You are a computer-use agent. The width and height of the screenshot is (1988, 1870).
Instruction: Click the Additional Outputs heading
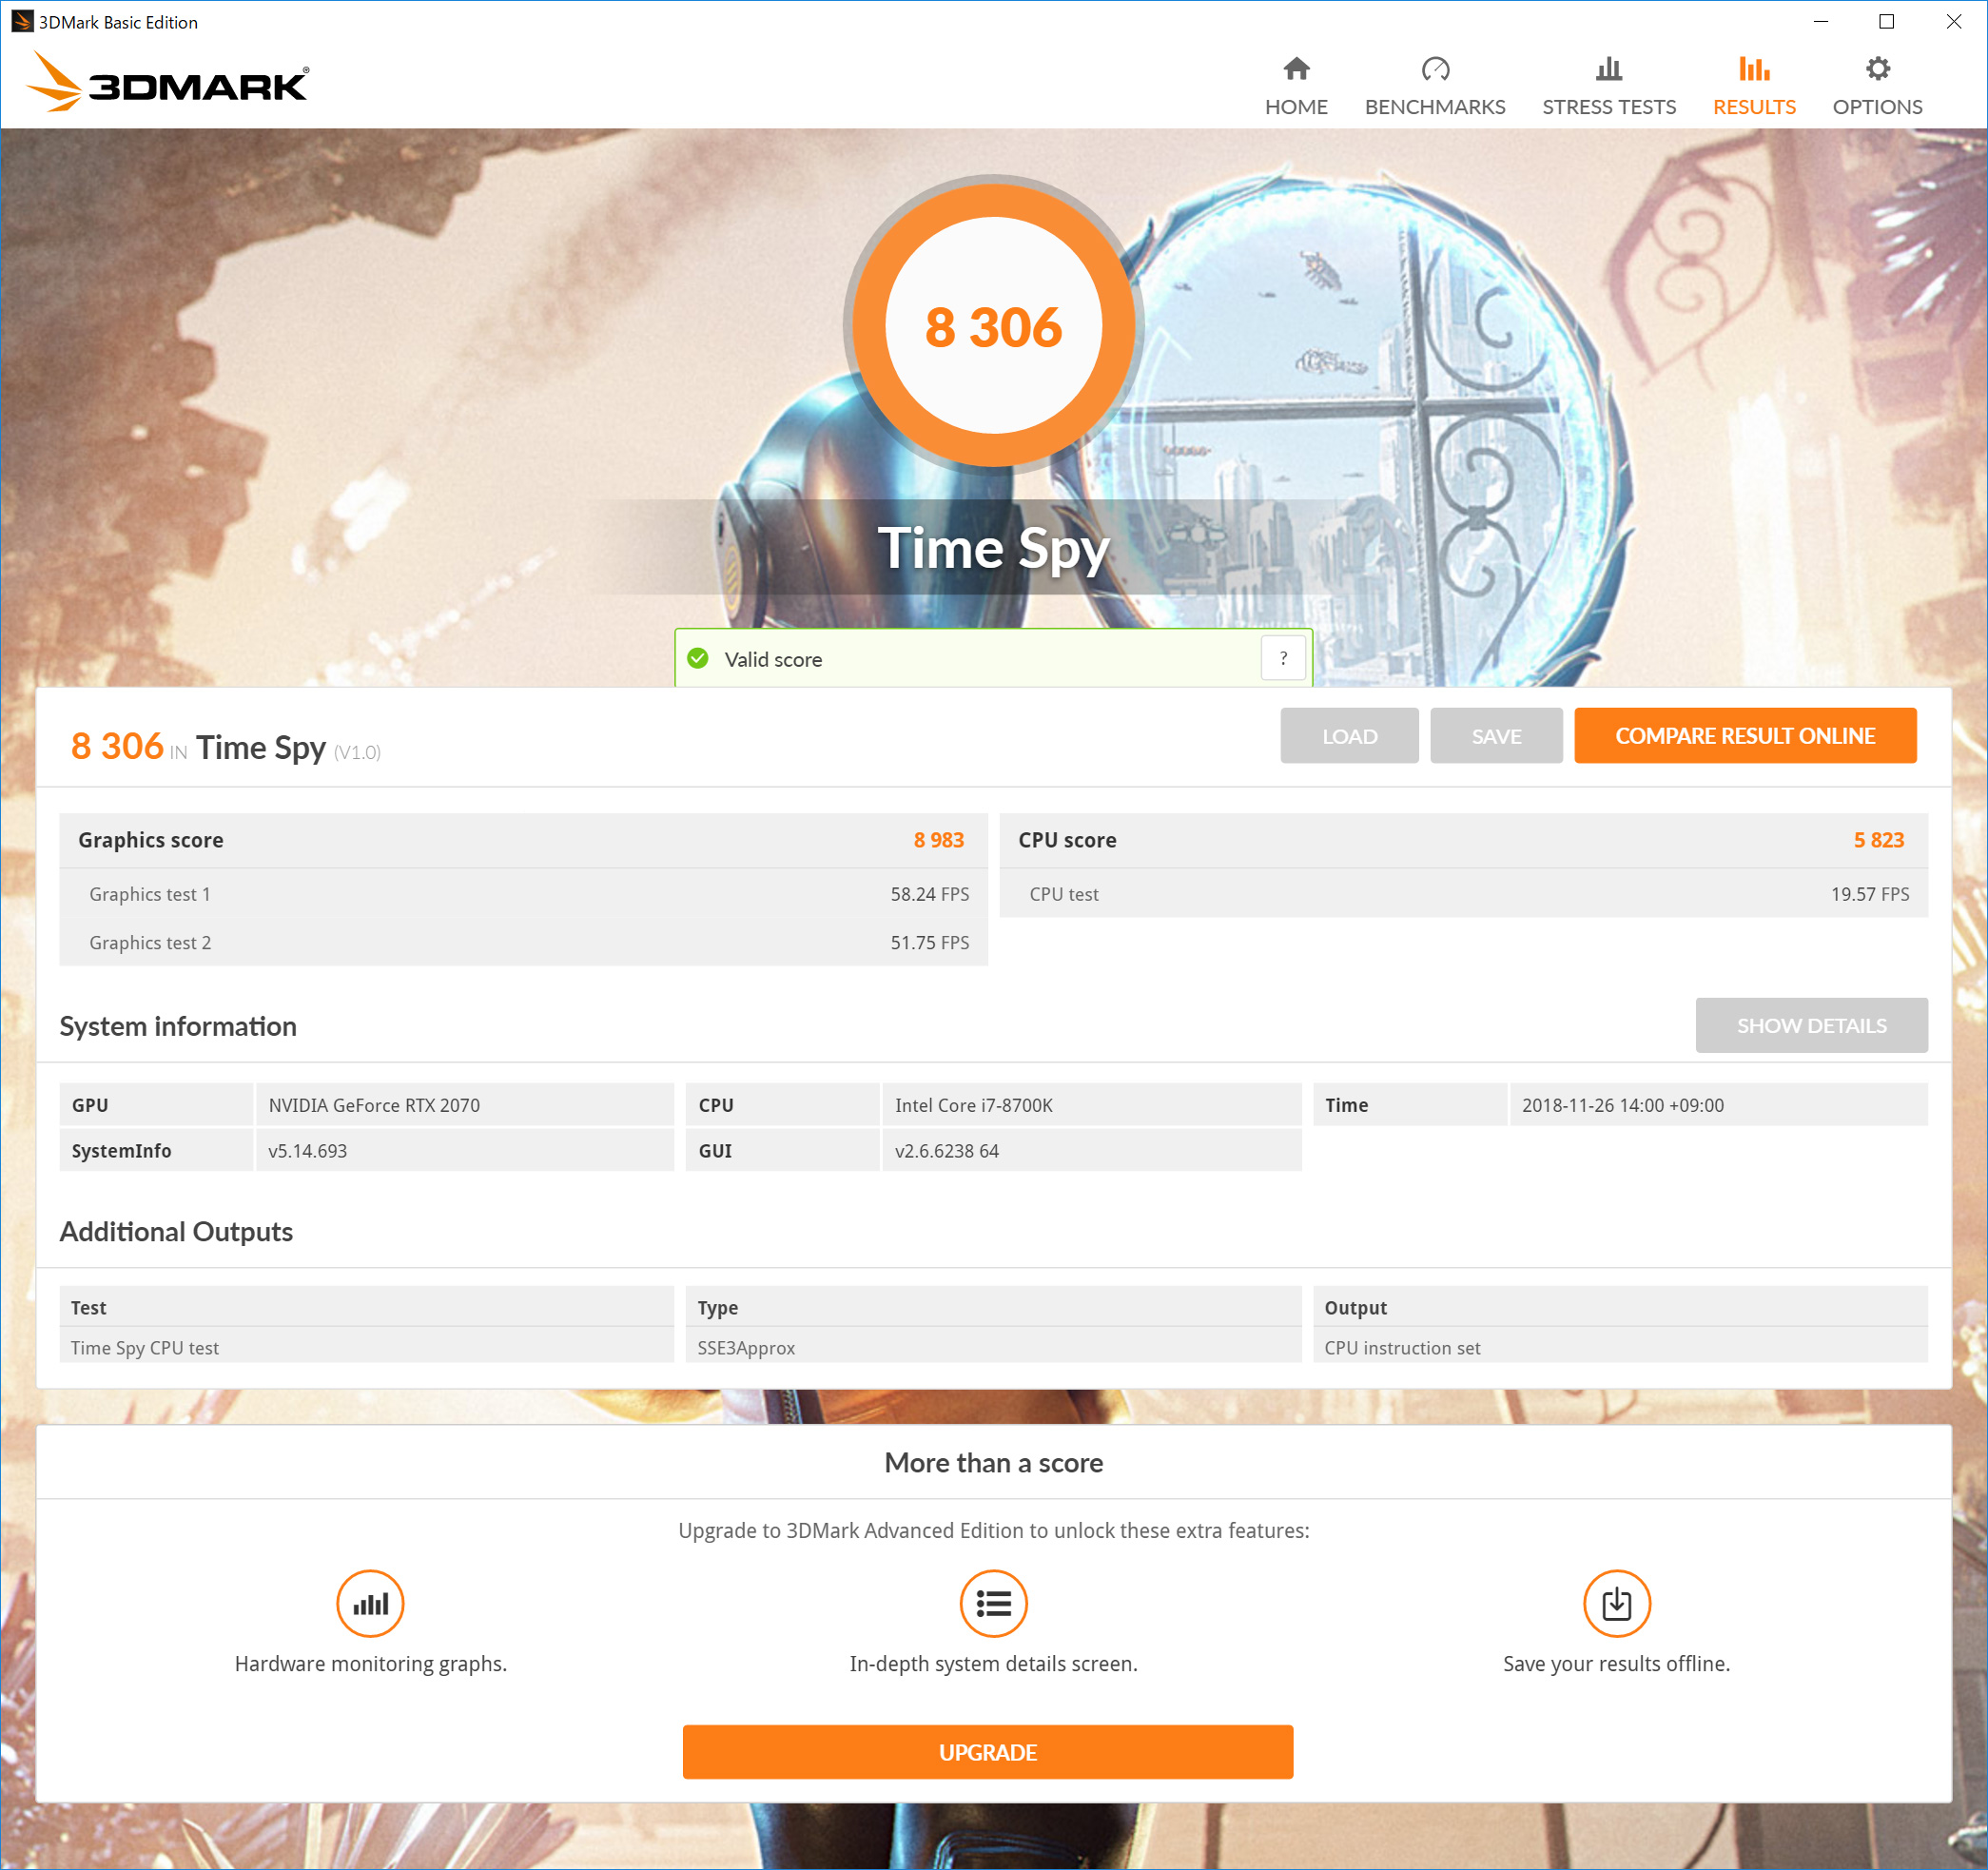coord(176,1231)
